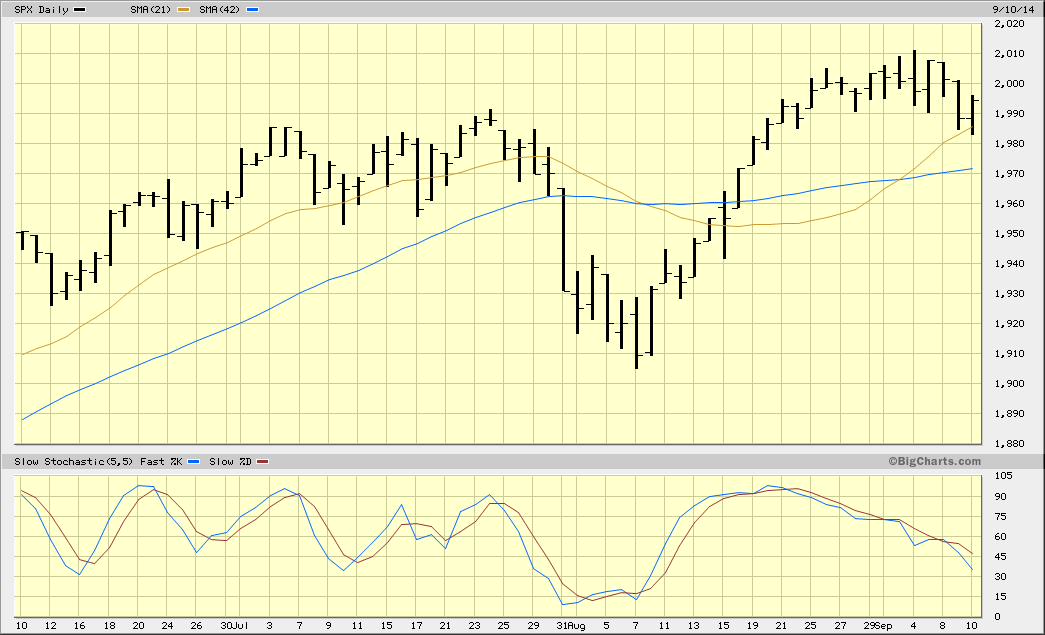Click the 24 date axis label
The image size is (1045, 635).
167,626
